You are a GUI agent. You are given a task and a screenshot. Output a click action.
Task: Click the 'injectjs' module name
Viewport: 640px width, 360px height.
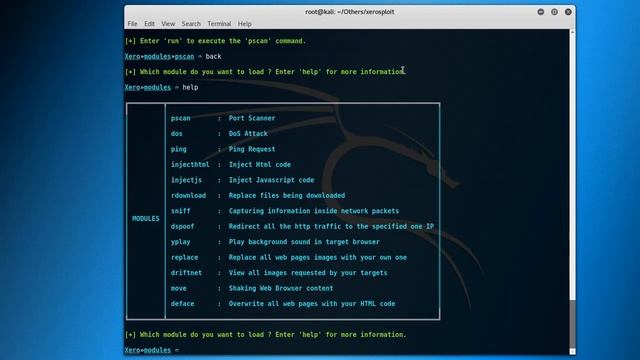point(186,180)
